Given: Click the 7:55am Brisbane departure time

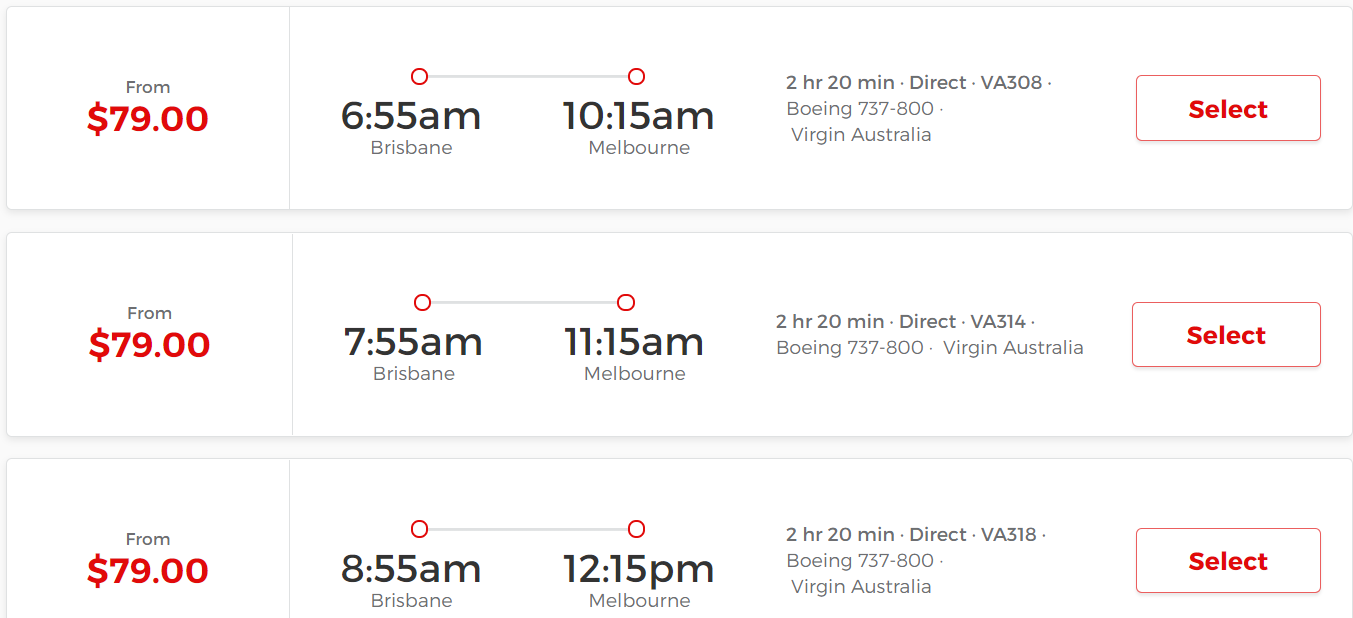Looking at the screenshot, I should pos(413,342).
